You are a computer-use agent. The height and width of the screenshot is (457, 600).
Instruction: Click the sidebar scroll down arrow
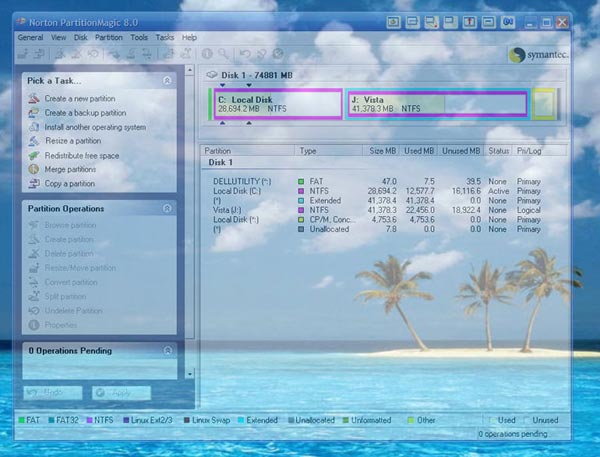coord(189,374)
